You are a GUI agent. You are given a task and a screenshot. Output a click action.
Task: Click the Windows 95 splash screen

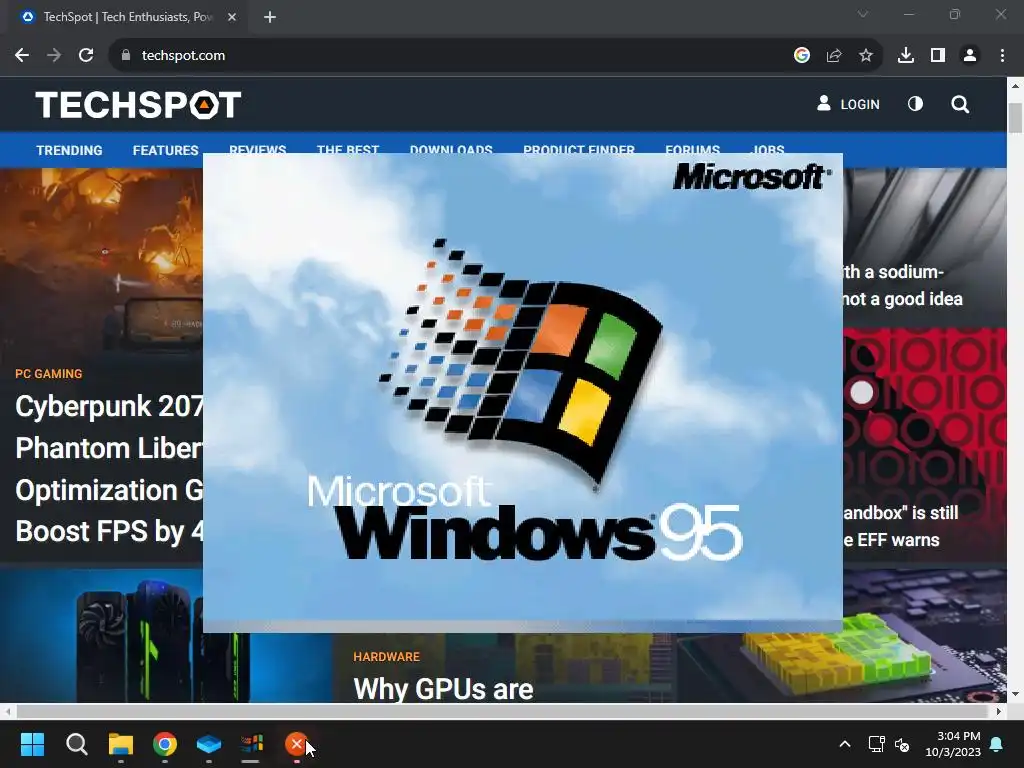tap(522, 392)
